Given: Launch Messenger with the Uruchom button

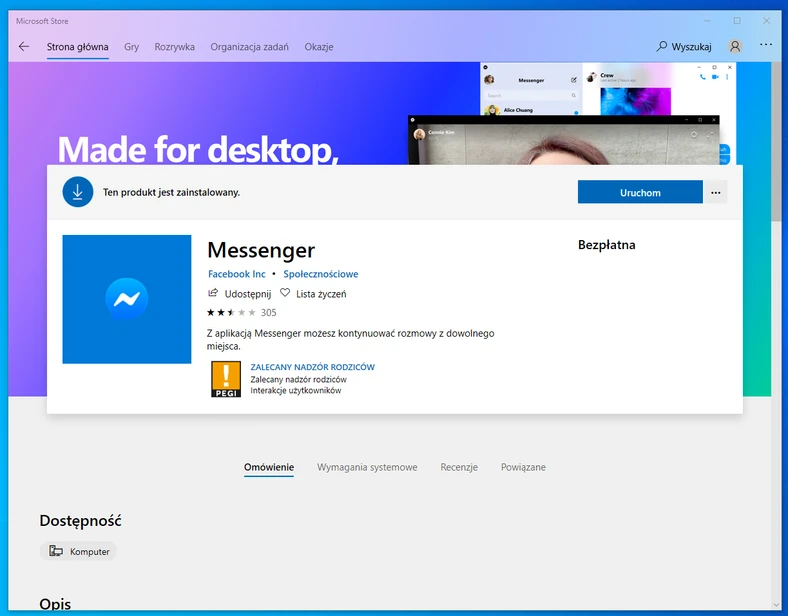Looking at the screenshot, I should coord(640,192).
